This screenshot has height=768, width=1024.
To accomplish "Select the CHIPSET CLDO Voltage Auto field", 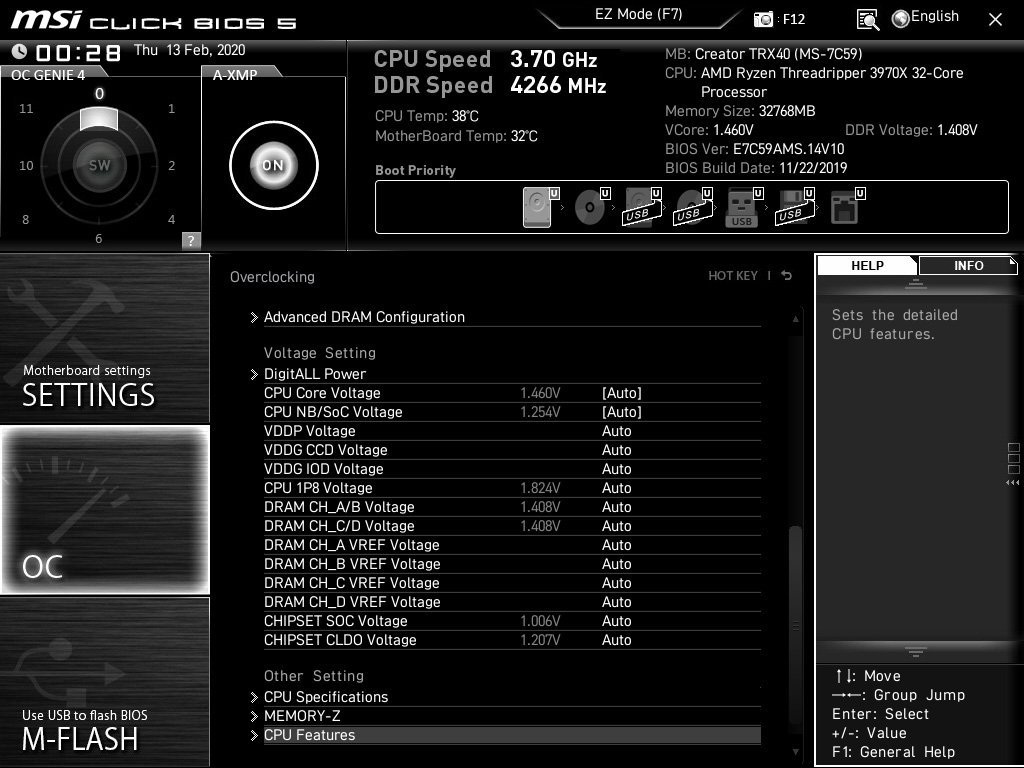I will [x=616, y=640].
